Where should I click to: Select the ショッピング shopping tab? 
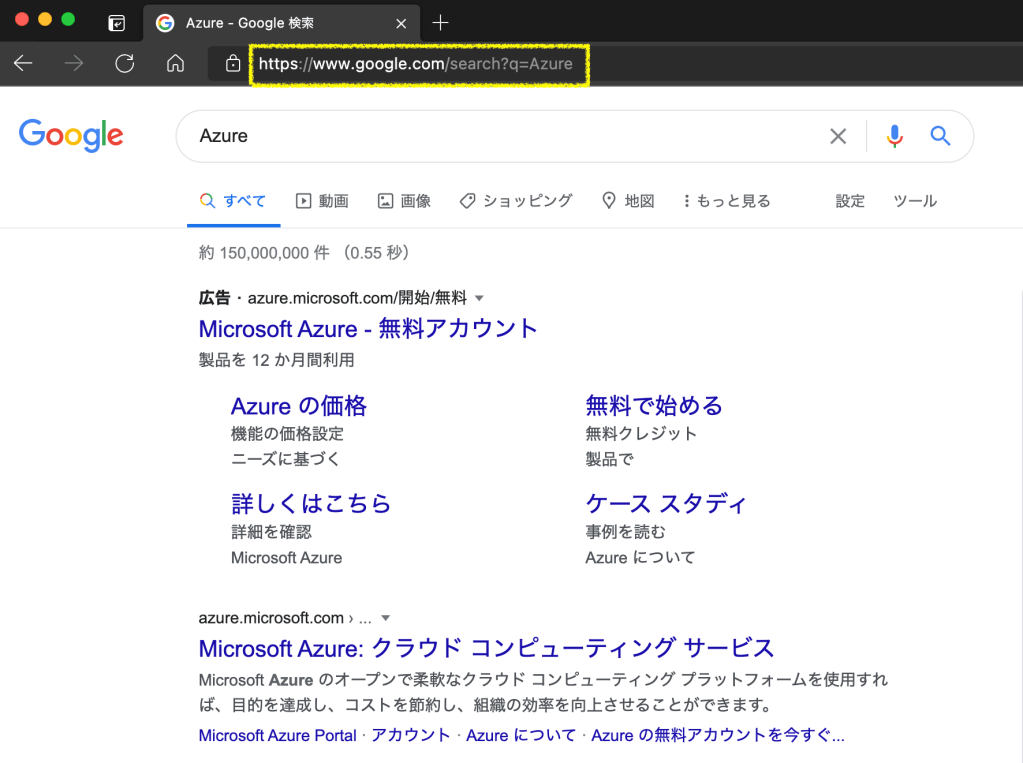click(516, 201)
